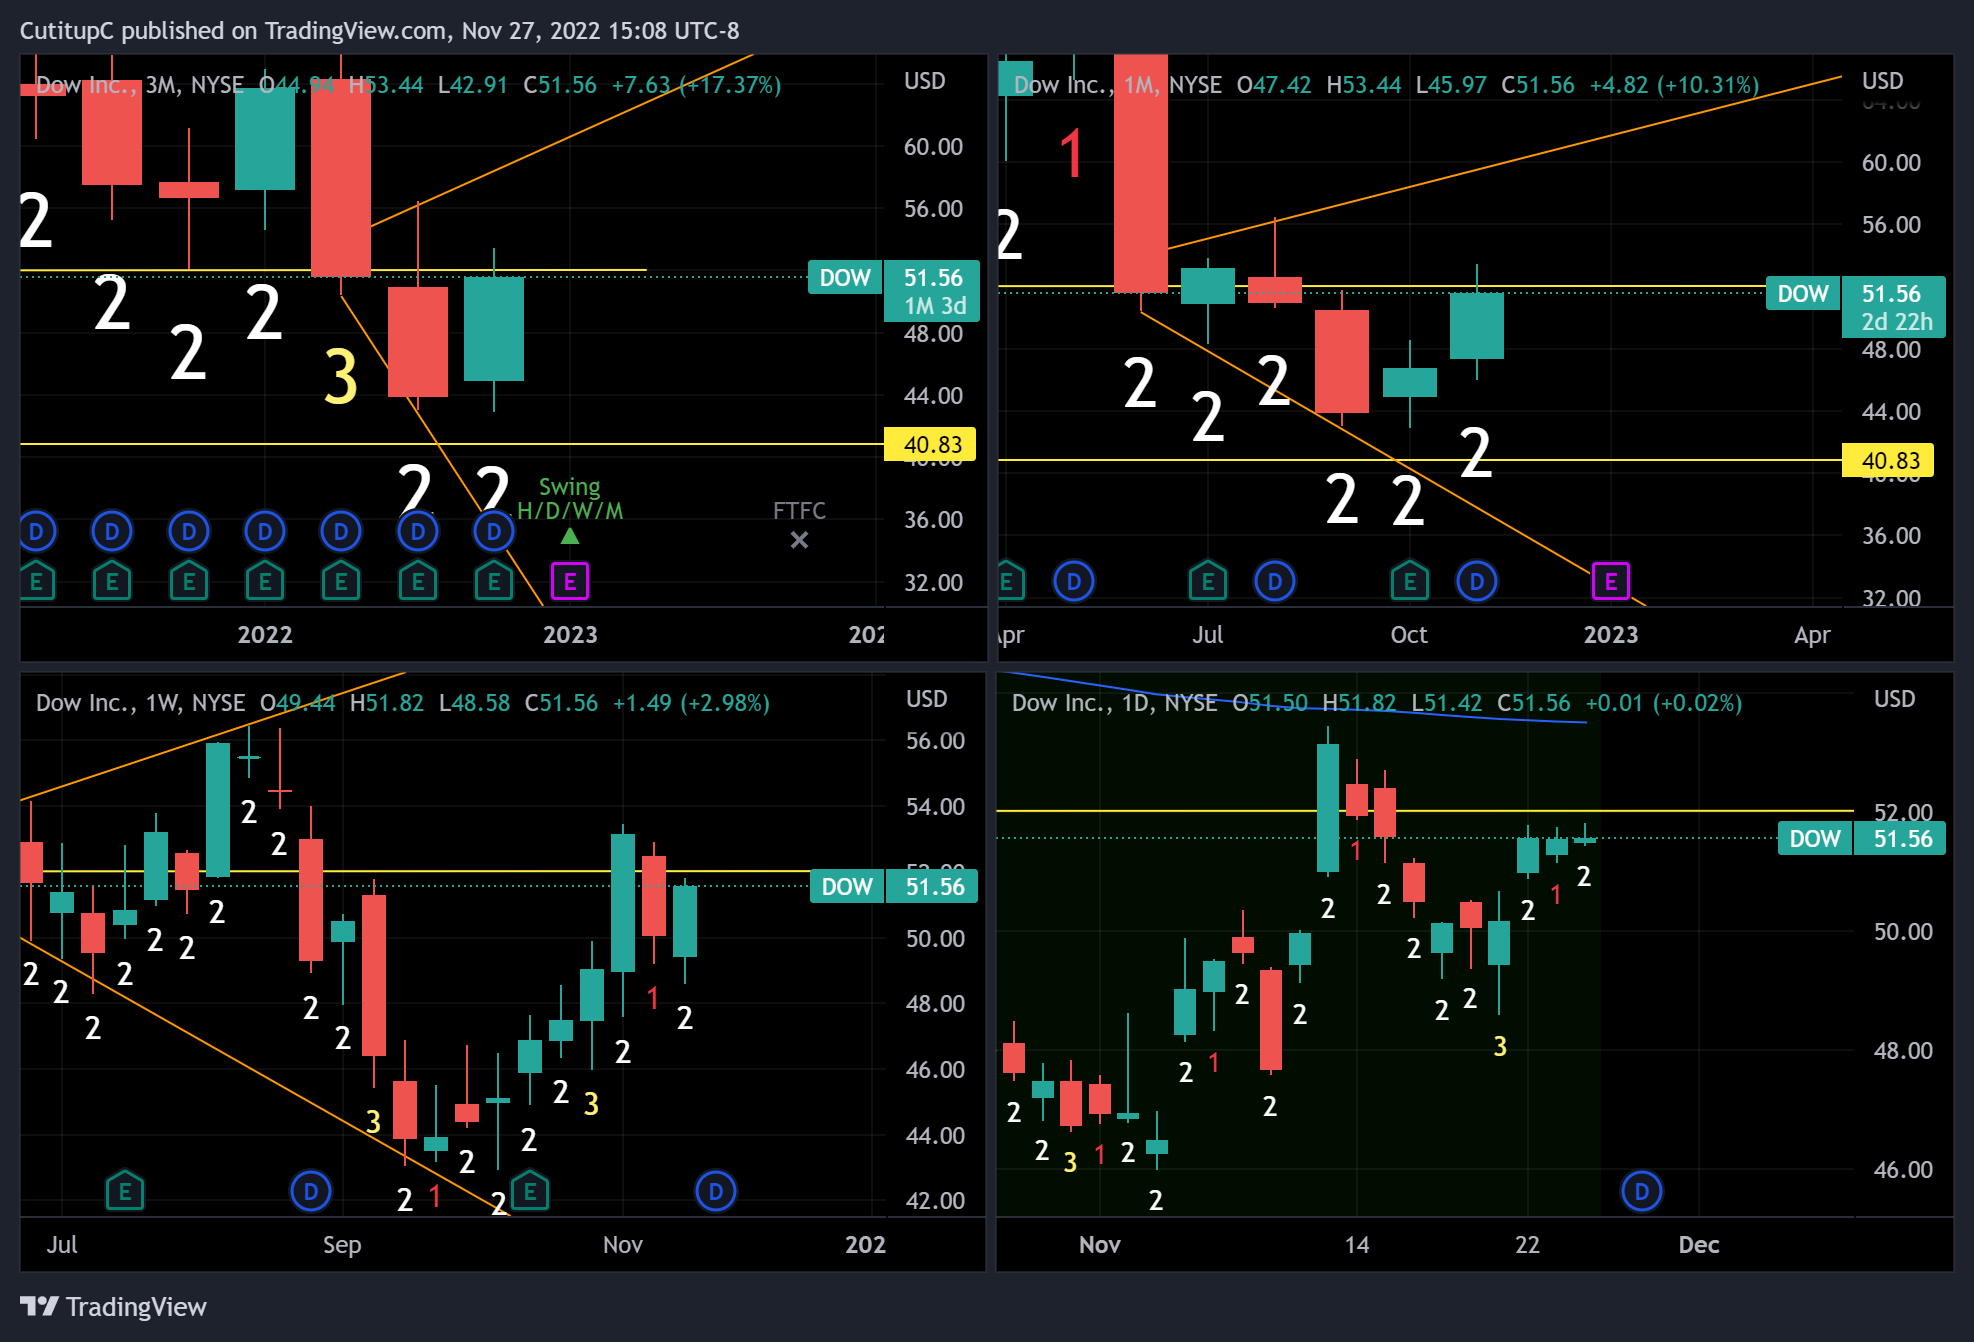Click the yellow 40.83 price label in 1M chart
Viewport: 1974px width, 1342px height.
tap(1888, 461)
